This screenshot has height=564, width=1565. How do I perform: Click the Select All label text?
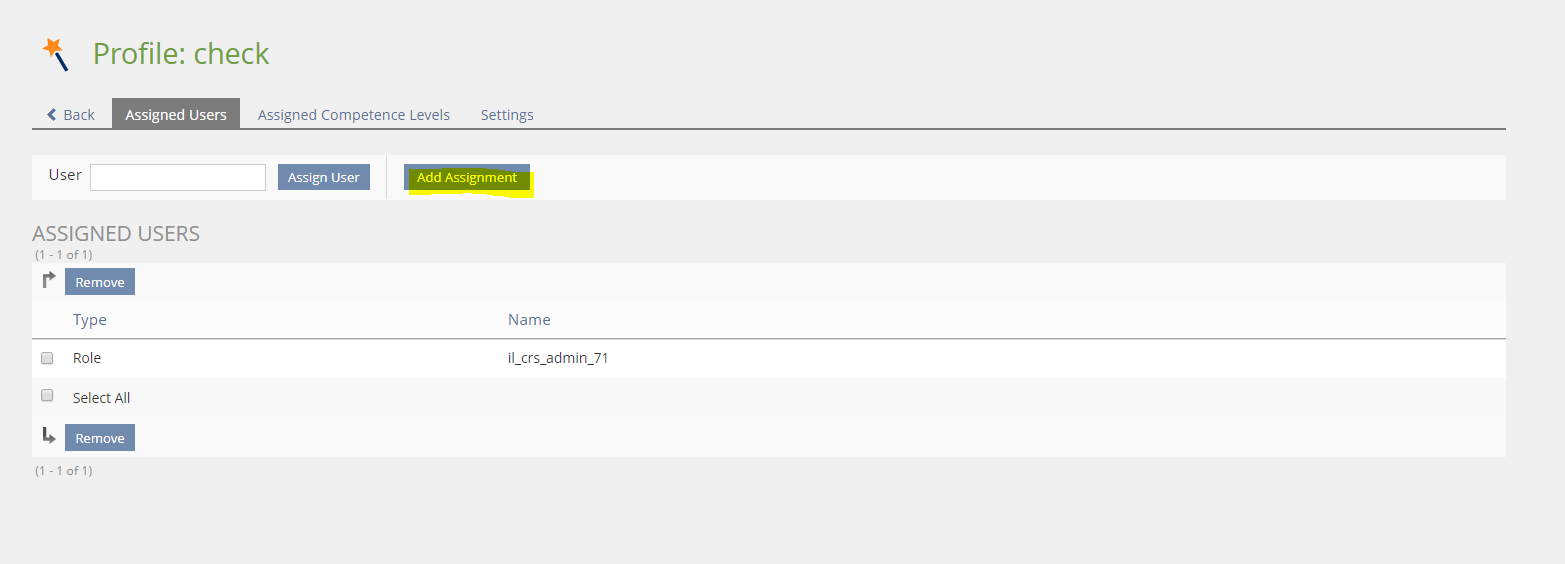click(101, 398)
